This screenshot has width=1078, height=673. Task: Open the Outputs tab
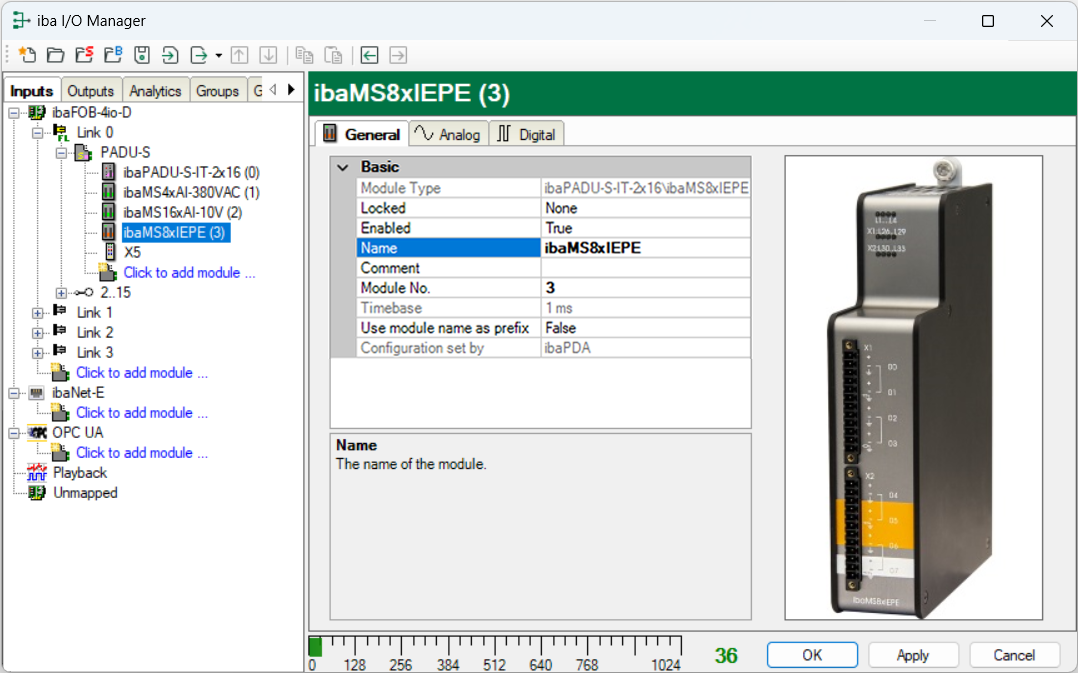tap(91, 91)
